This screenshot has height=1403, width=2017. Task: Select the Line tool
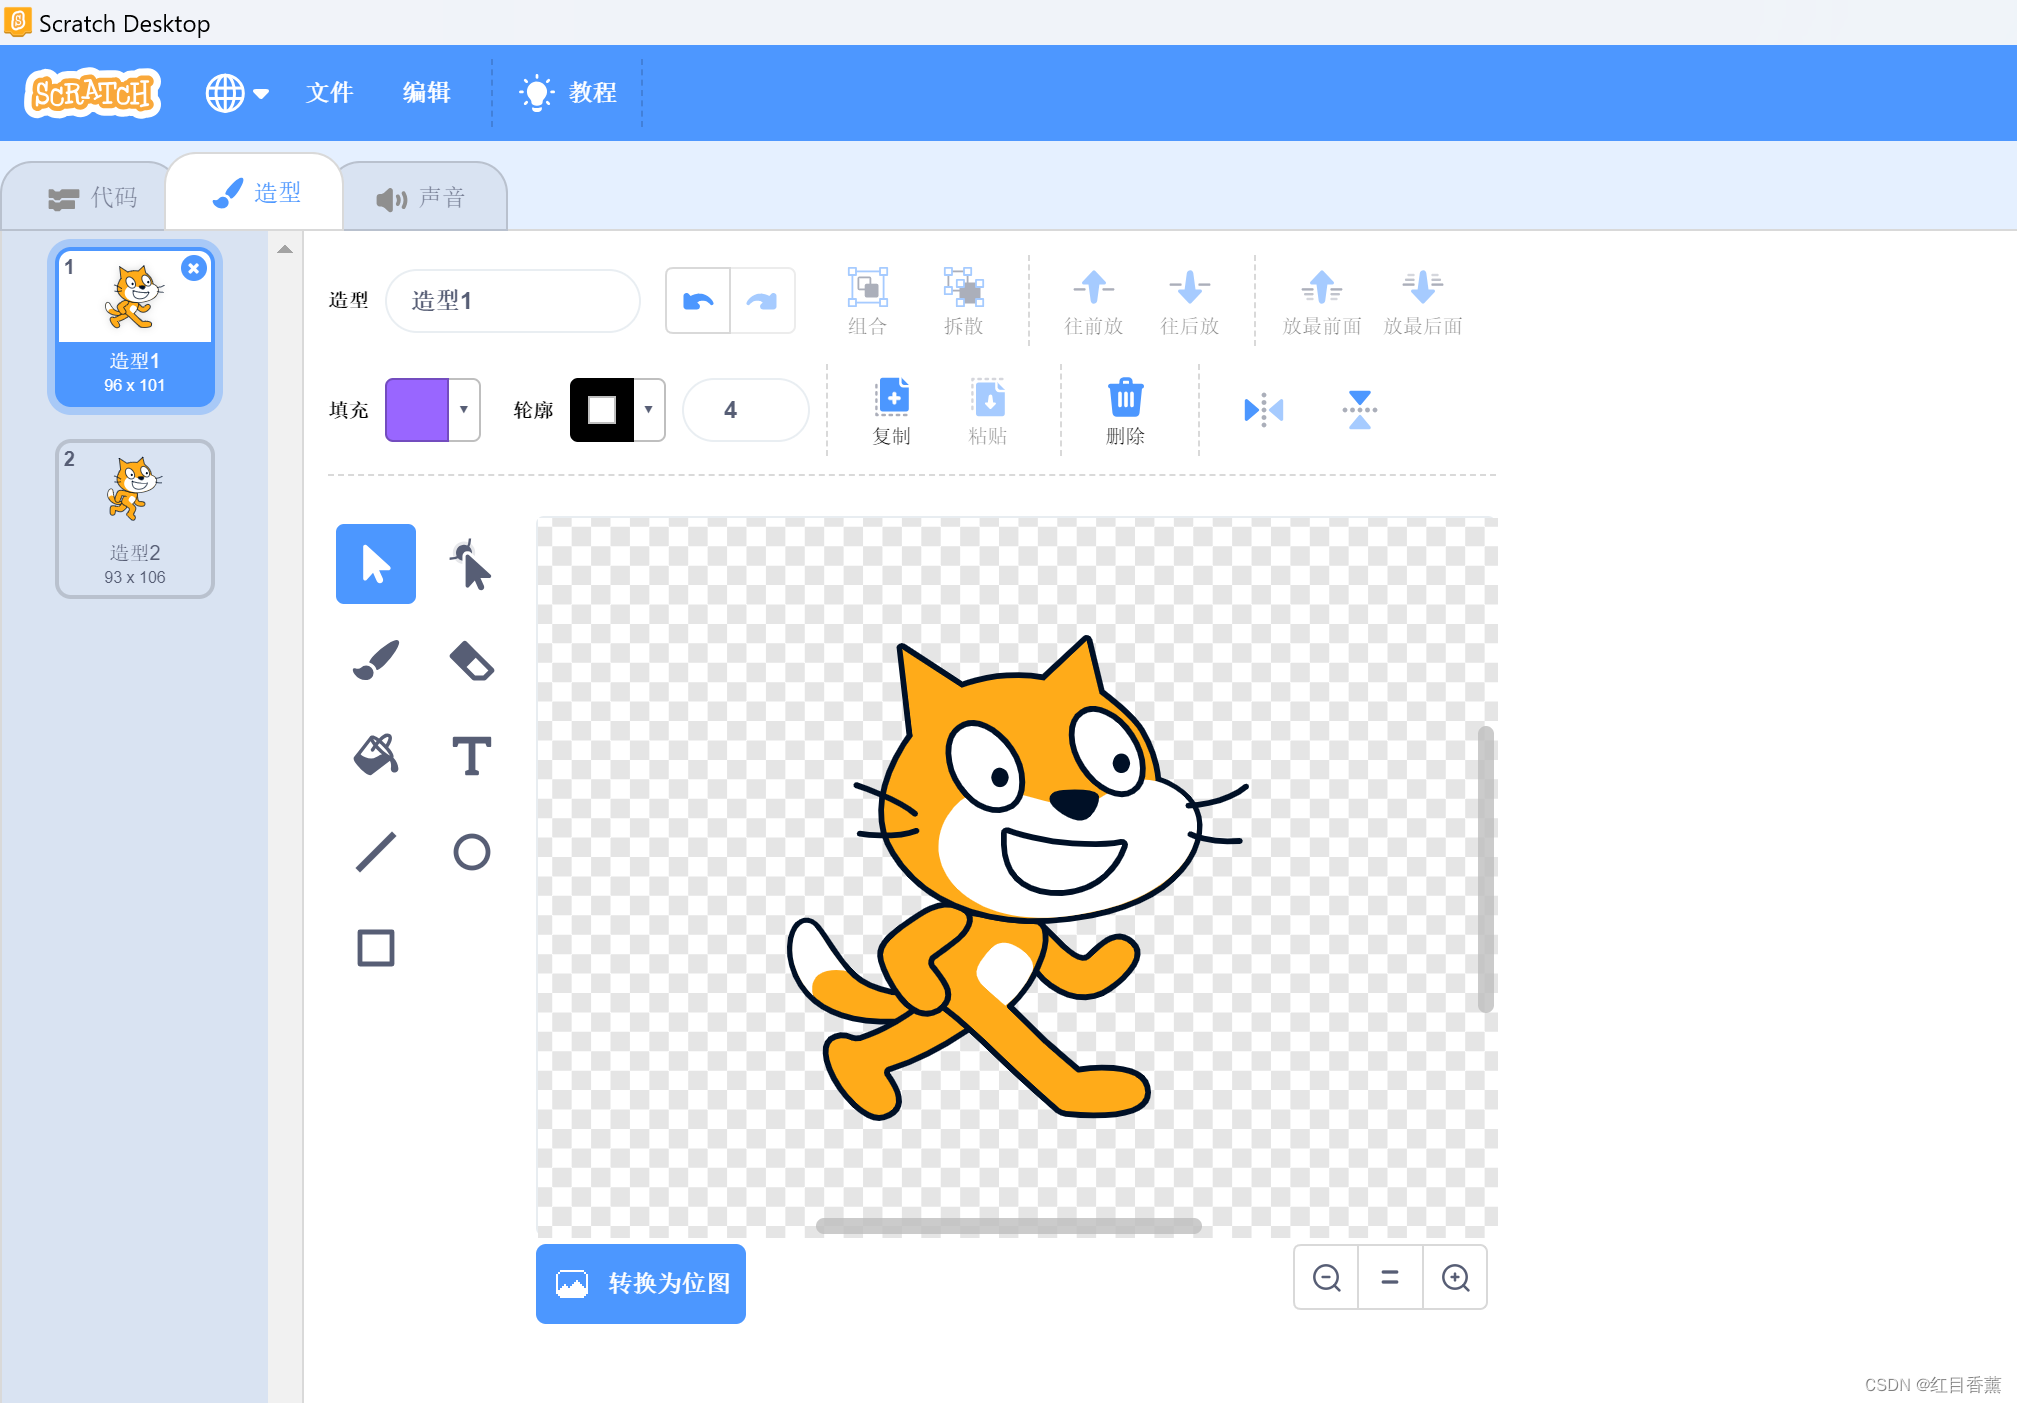[375, 852]
